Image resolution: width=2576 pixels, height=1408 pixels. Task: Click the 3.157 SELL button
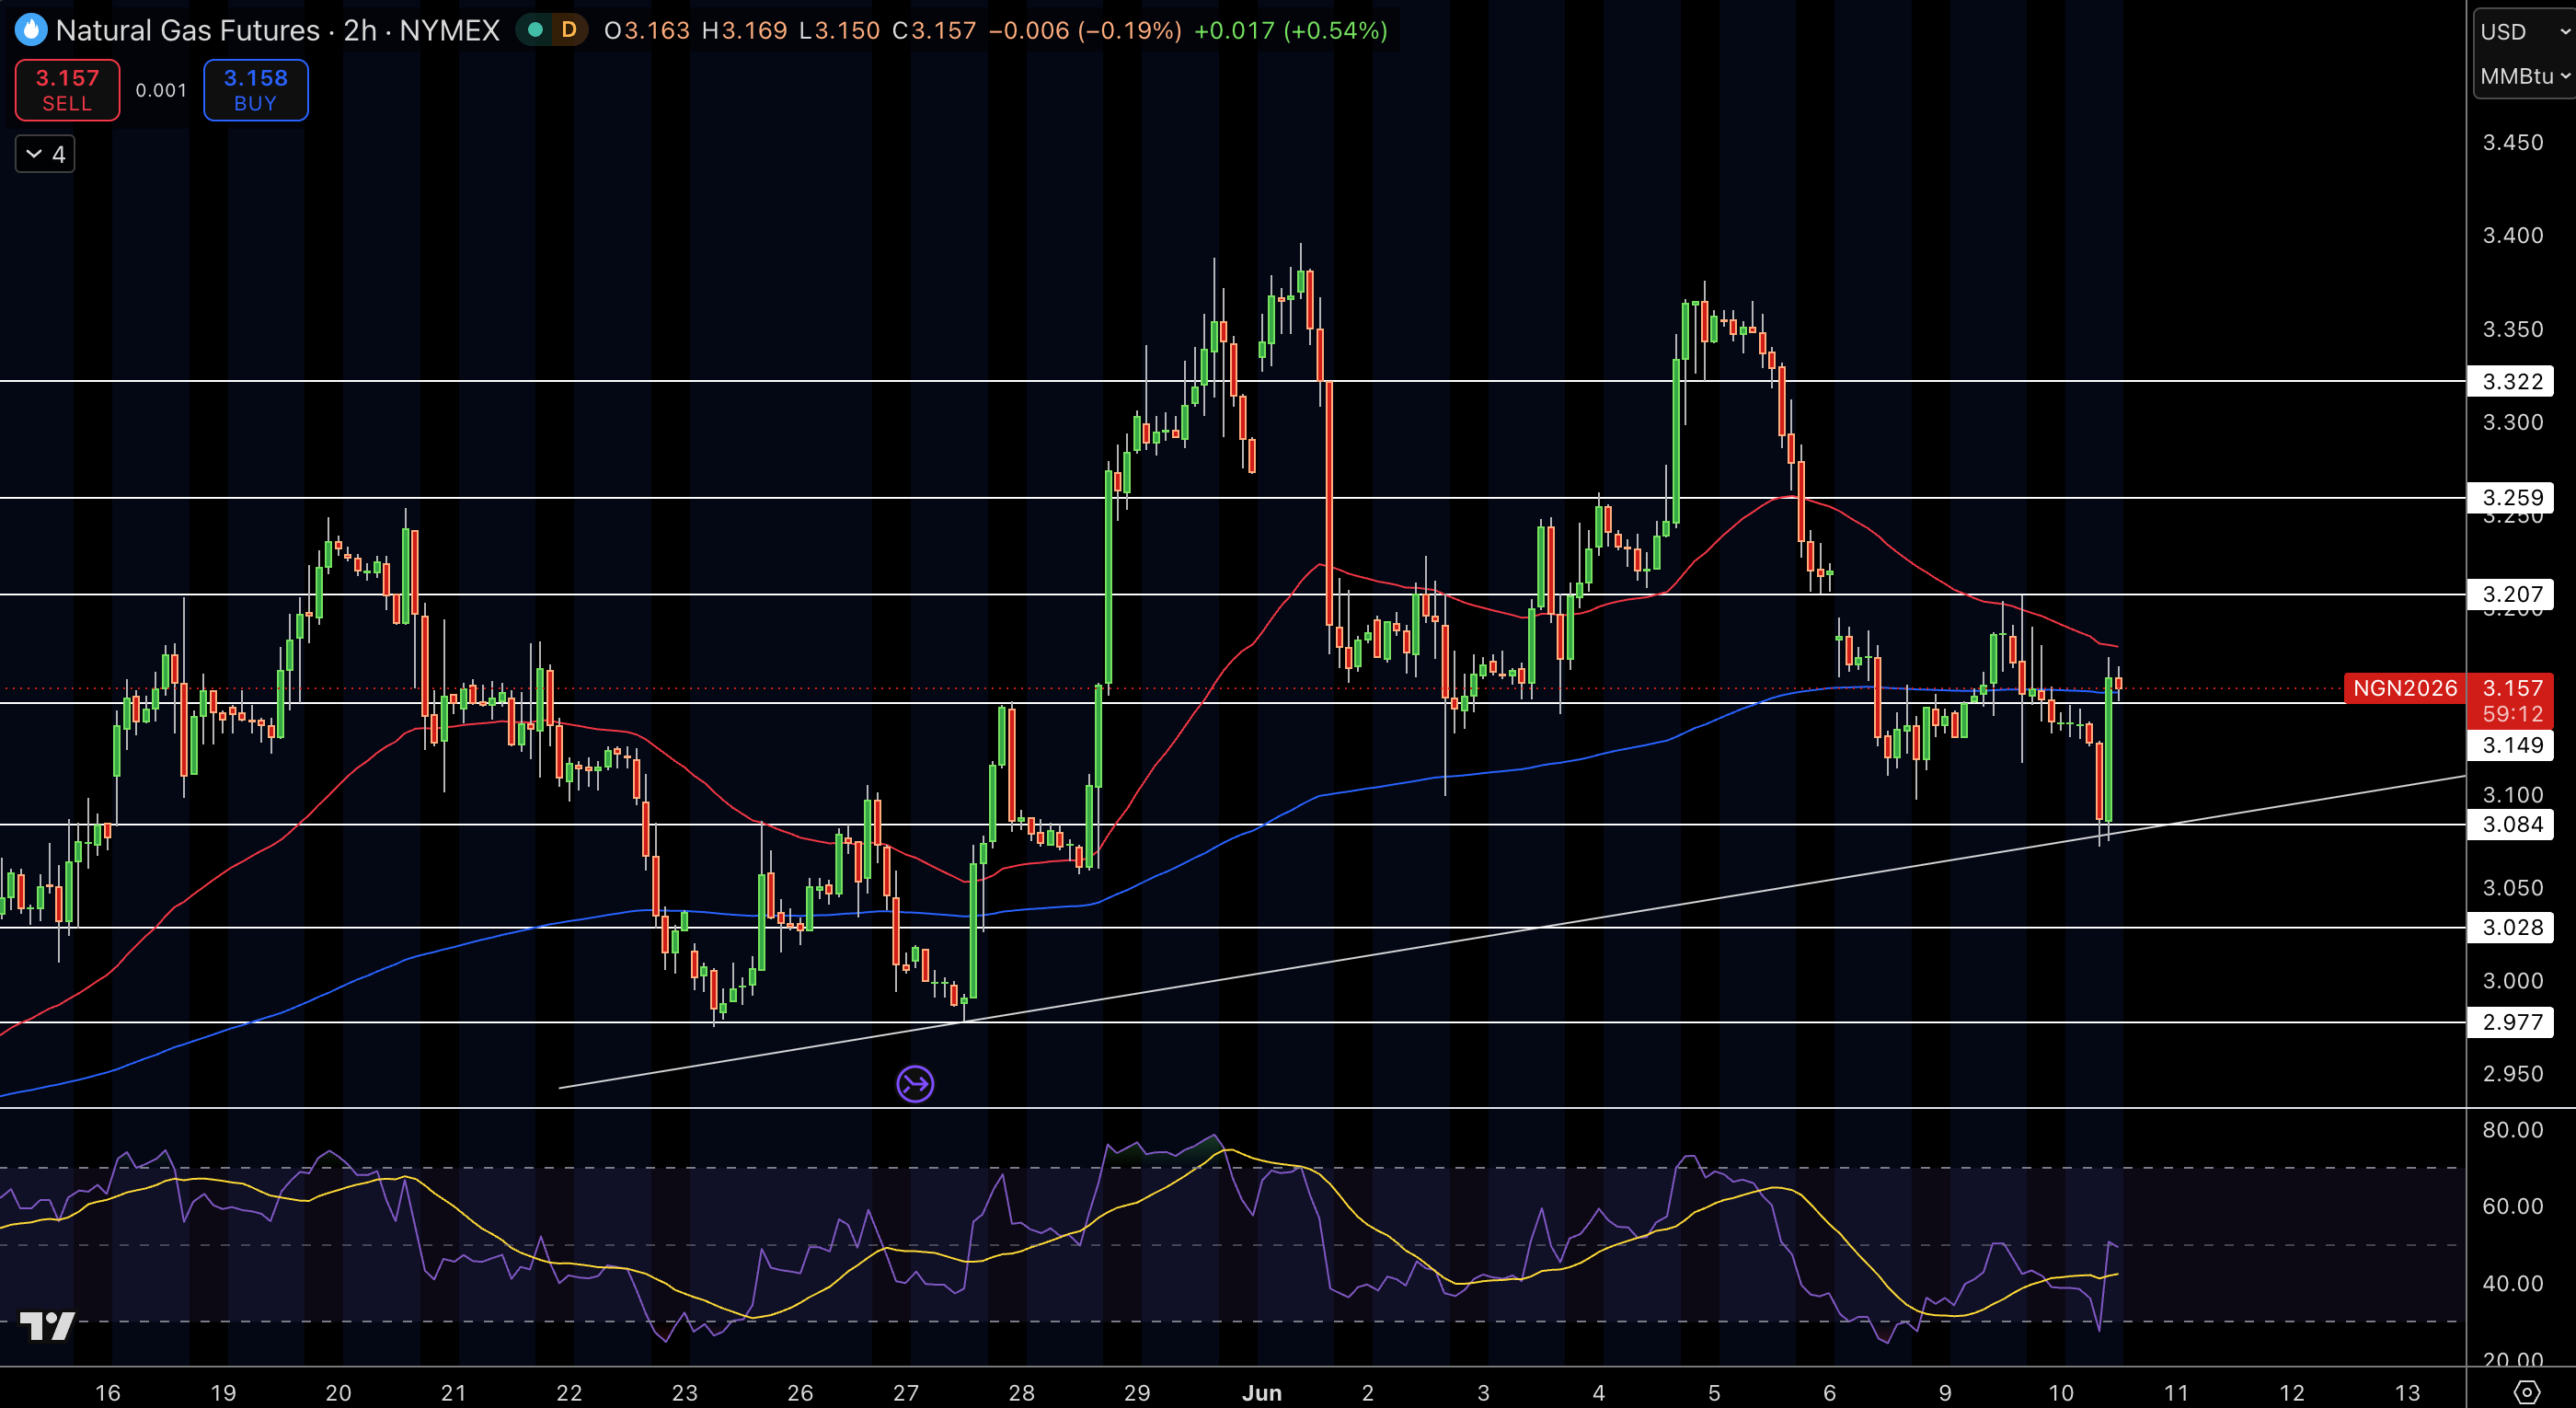point(67,90)
